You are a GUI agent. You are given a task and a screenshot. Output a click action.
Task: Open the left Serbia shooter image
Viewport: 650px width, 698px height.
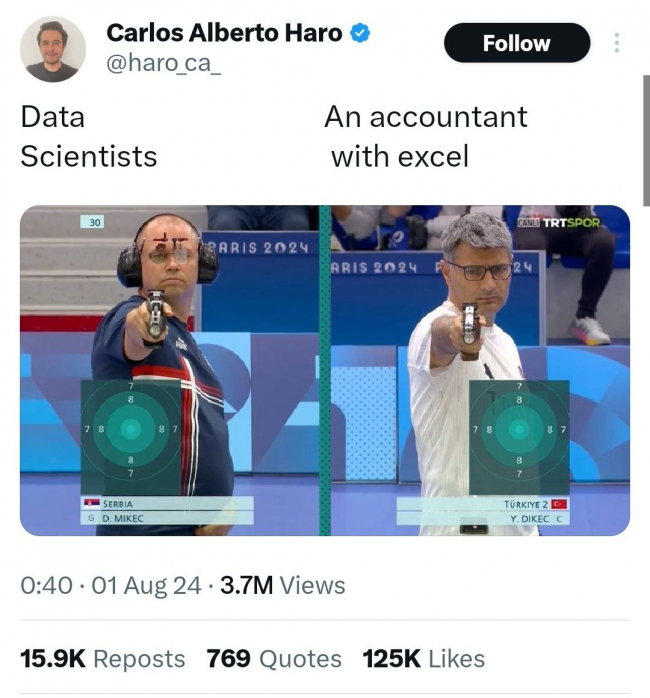pos(170,370)
